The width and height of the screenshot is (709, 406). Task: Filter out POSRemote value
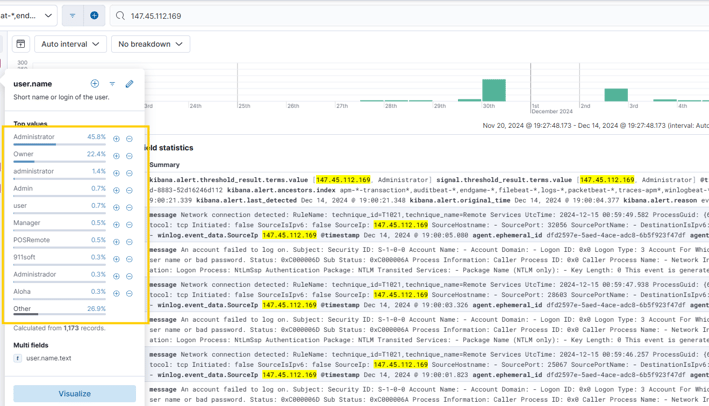[129, 242]
